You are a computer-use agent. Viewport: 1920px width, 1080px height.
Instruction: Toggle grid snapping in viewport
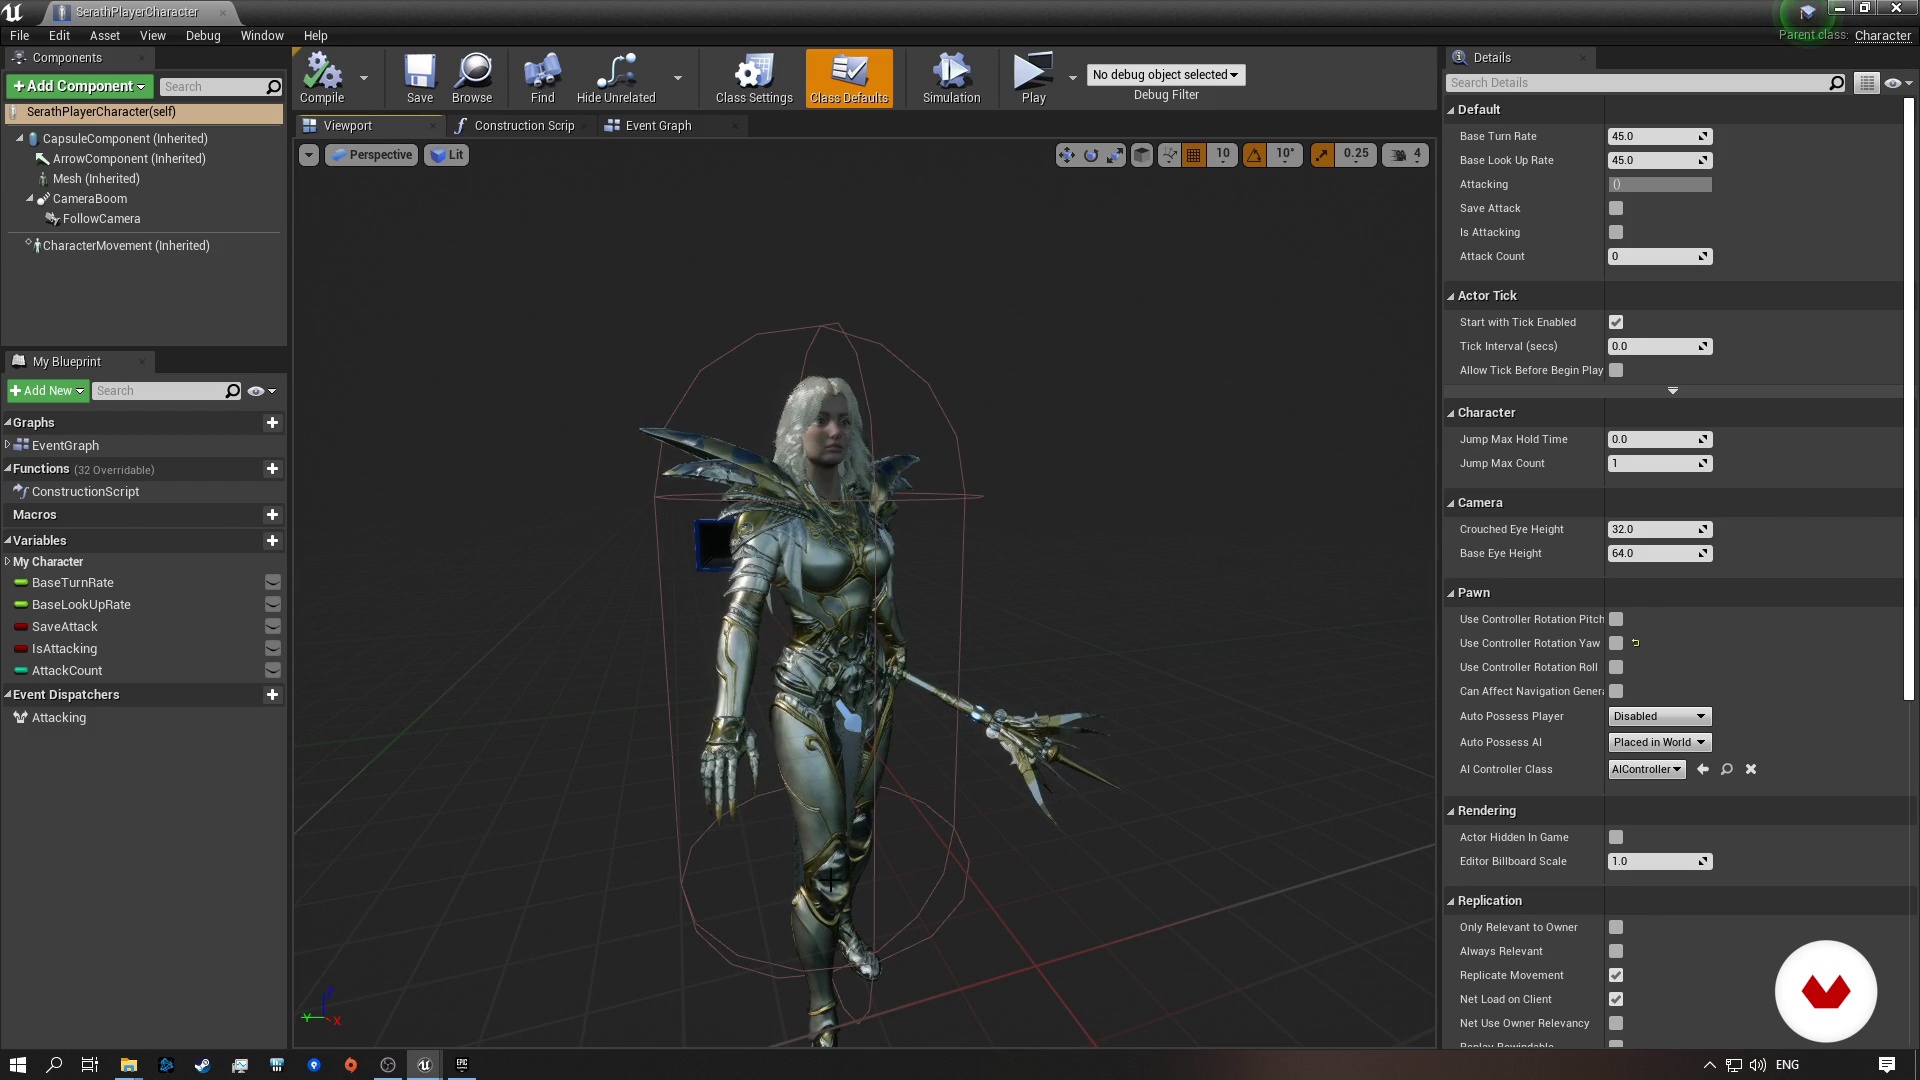pos(1194,155)
